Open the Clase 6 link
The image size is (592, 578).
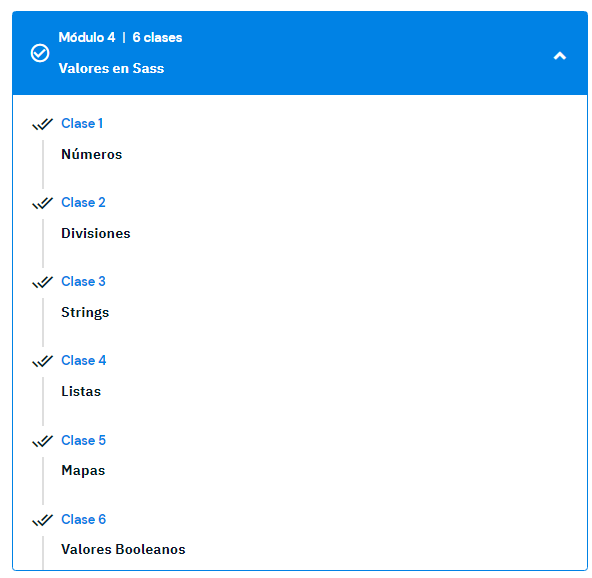click(x=83, y=519)
